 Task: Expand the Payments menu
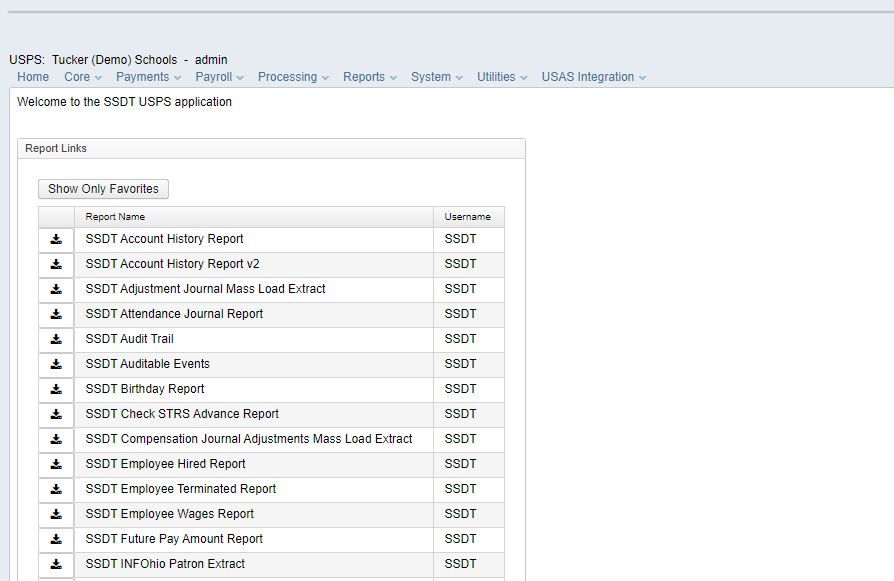point(148,77)
